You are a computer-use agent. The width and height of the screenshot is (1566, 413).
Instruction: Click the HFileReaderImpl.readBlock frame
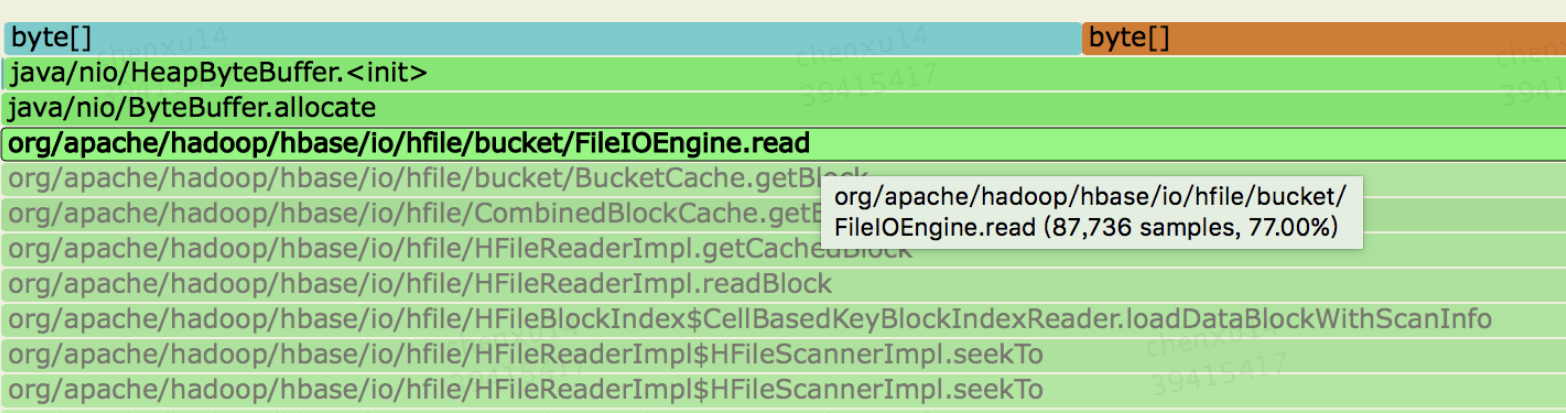[x=784, y=284]
